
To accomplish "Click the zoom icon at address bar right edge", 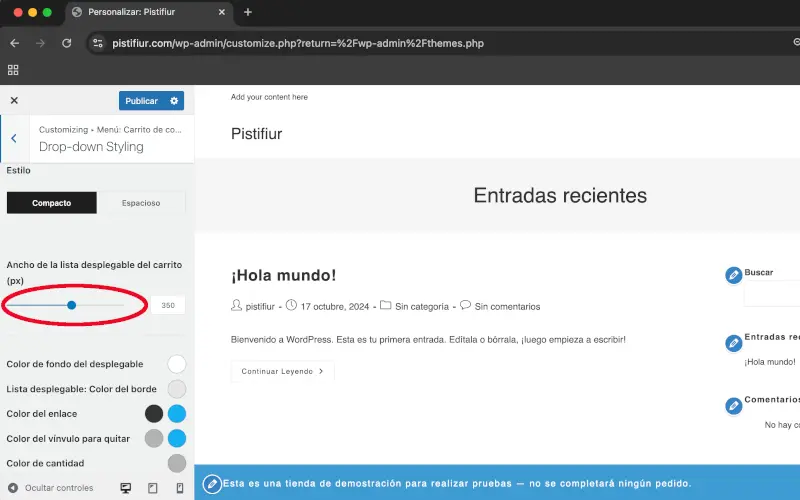I will tap(796, 42).
